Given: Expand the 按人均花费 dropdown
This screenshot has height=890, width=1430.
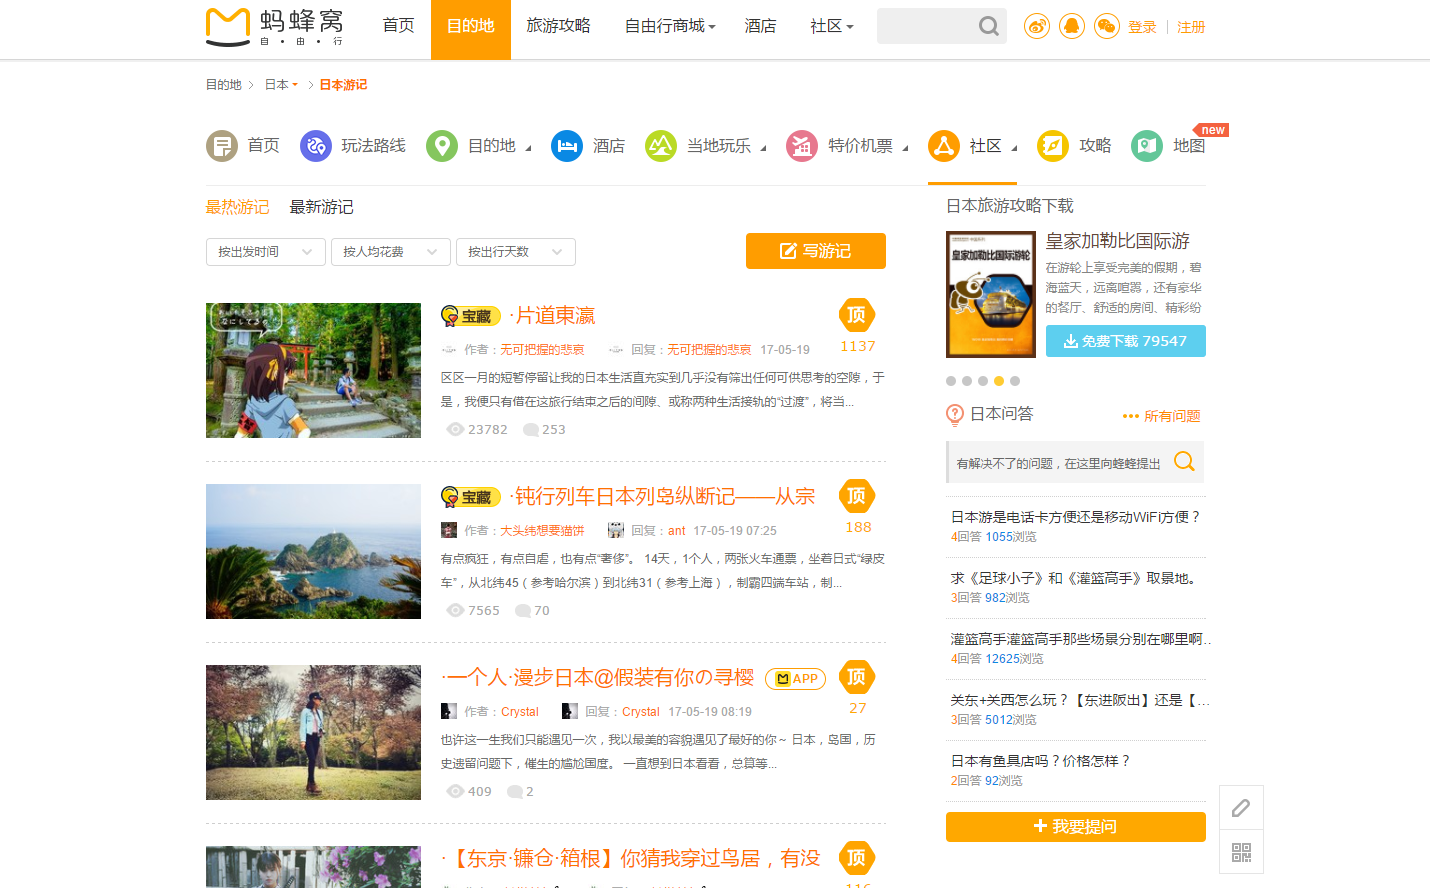Looking at the screenshot, I should [390, 252].
